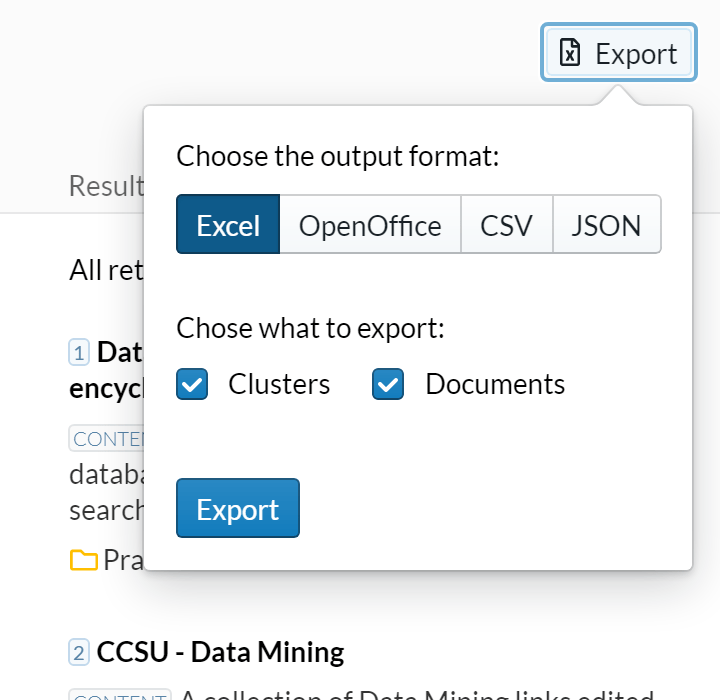
Task: Click the blue Export button in popup
Action: point(238,508)
